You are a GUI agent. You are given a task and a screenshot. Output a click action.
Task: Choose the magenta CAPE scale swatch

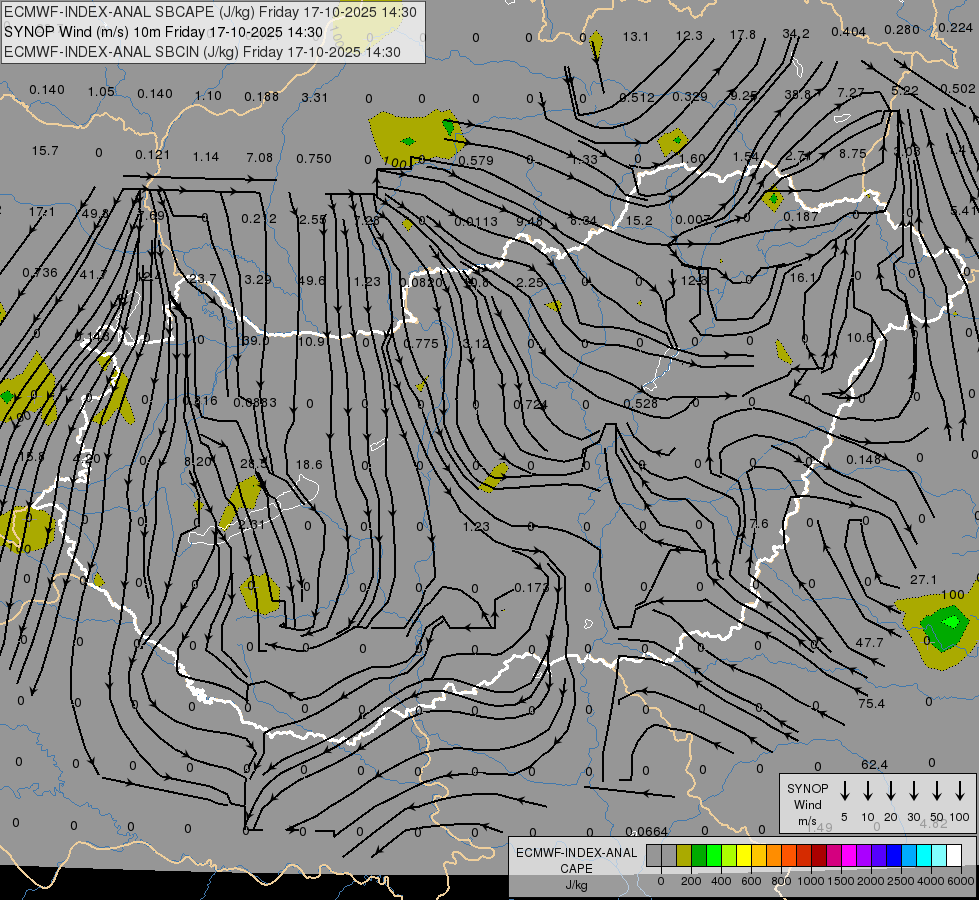pos(849,855)
